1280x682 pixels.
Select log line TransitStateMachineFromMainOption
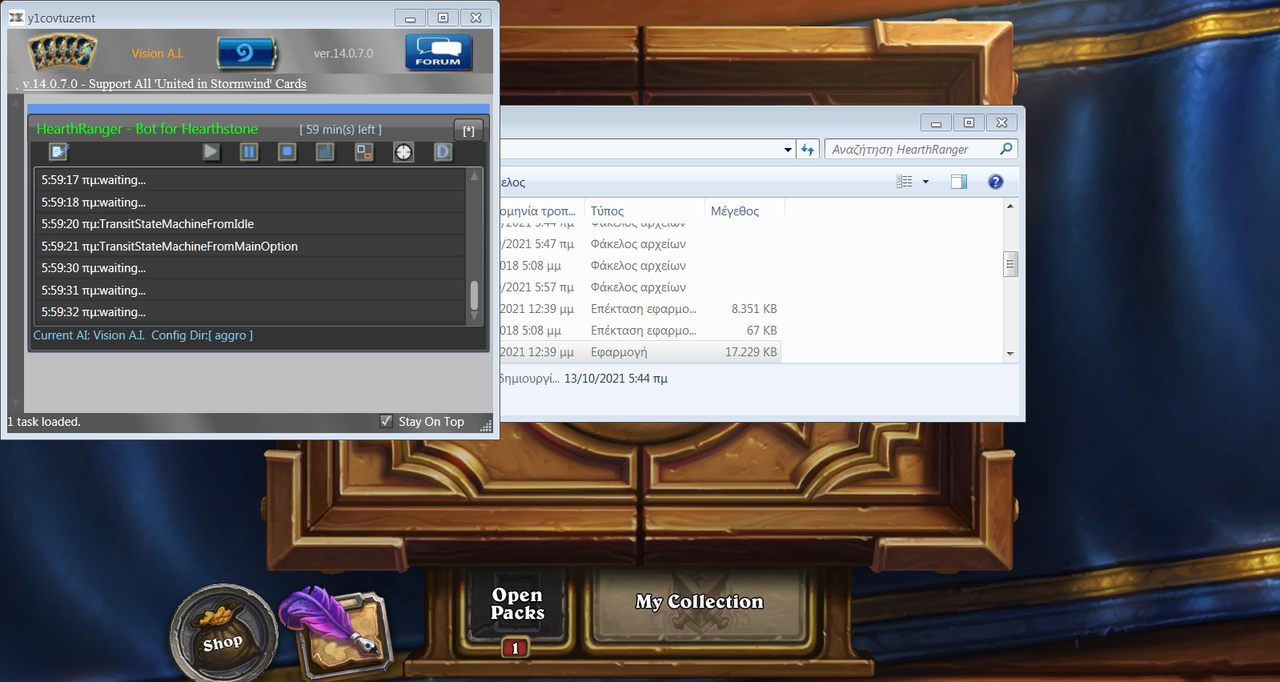coord(250,246)
